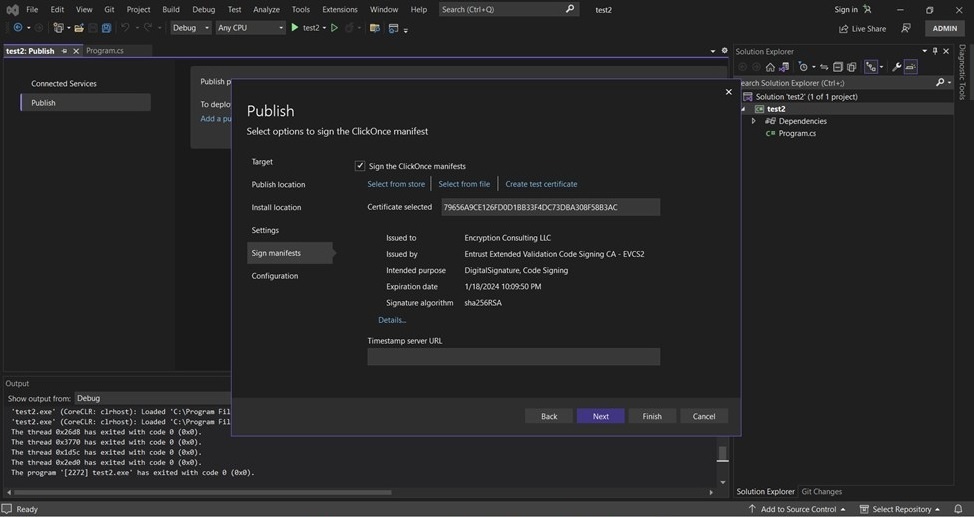This screenshot has width=974, height=517.
Task: Click the Back button
Action: tap(549, 416)
